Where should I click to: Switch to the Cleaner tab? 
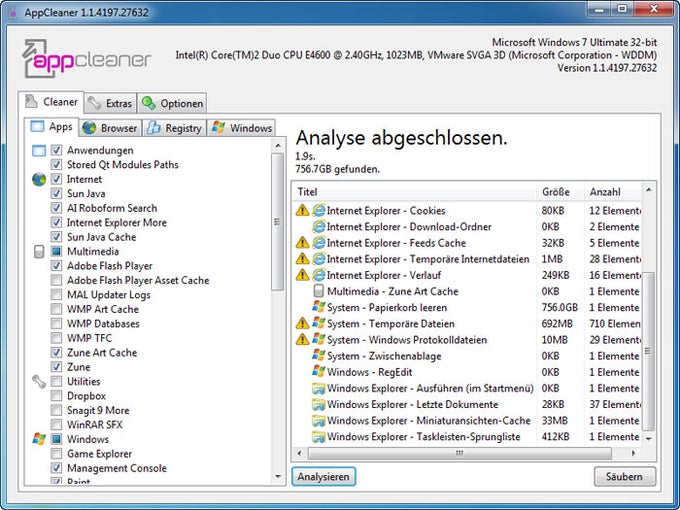51,102
